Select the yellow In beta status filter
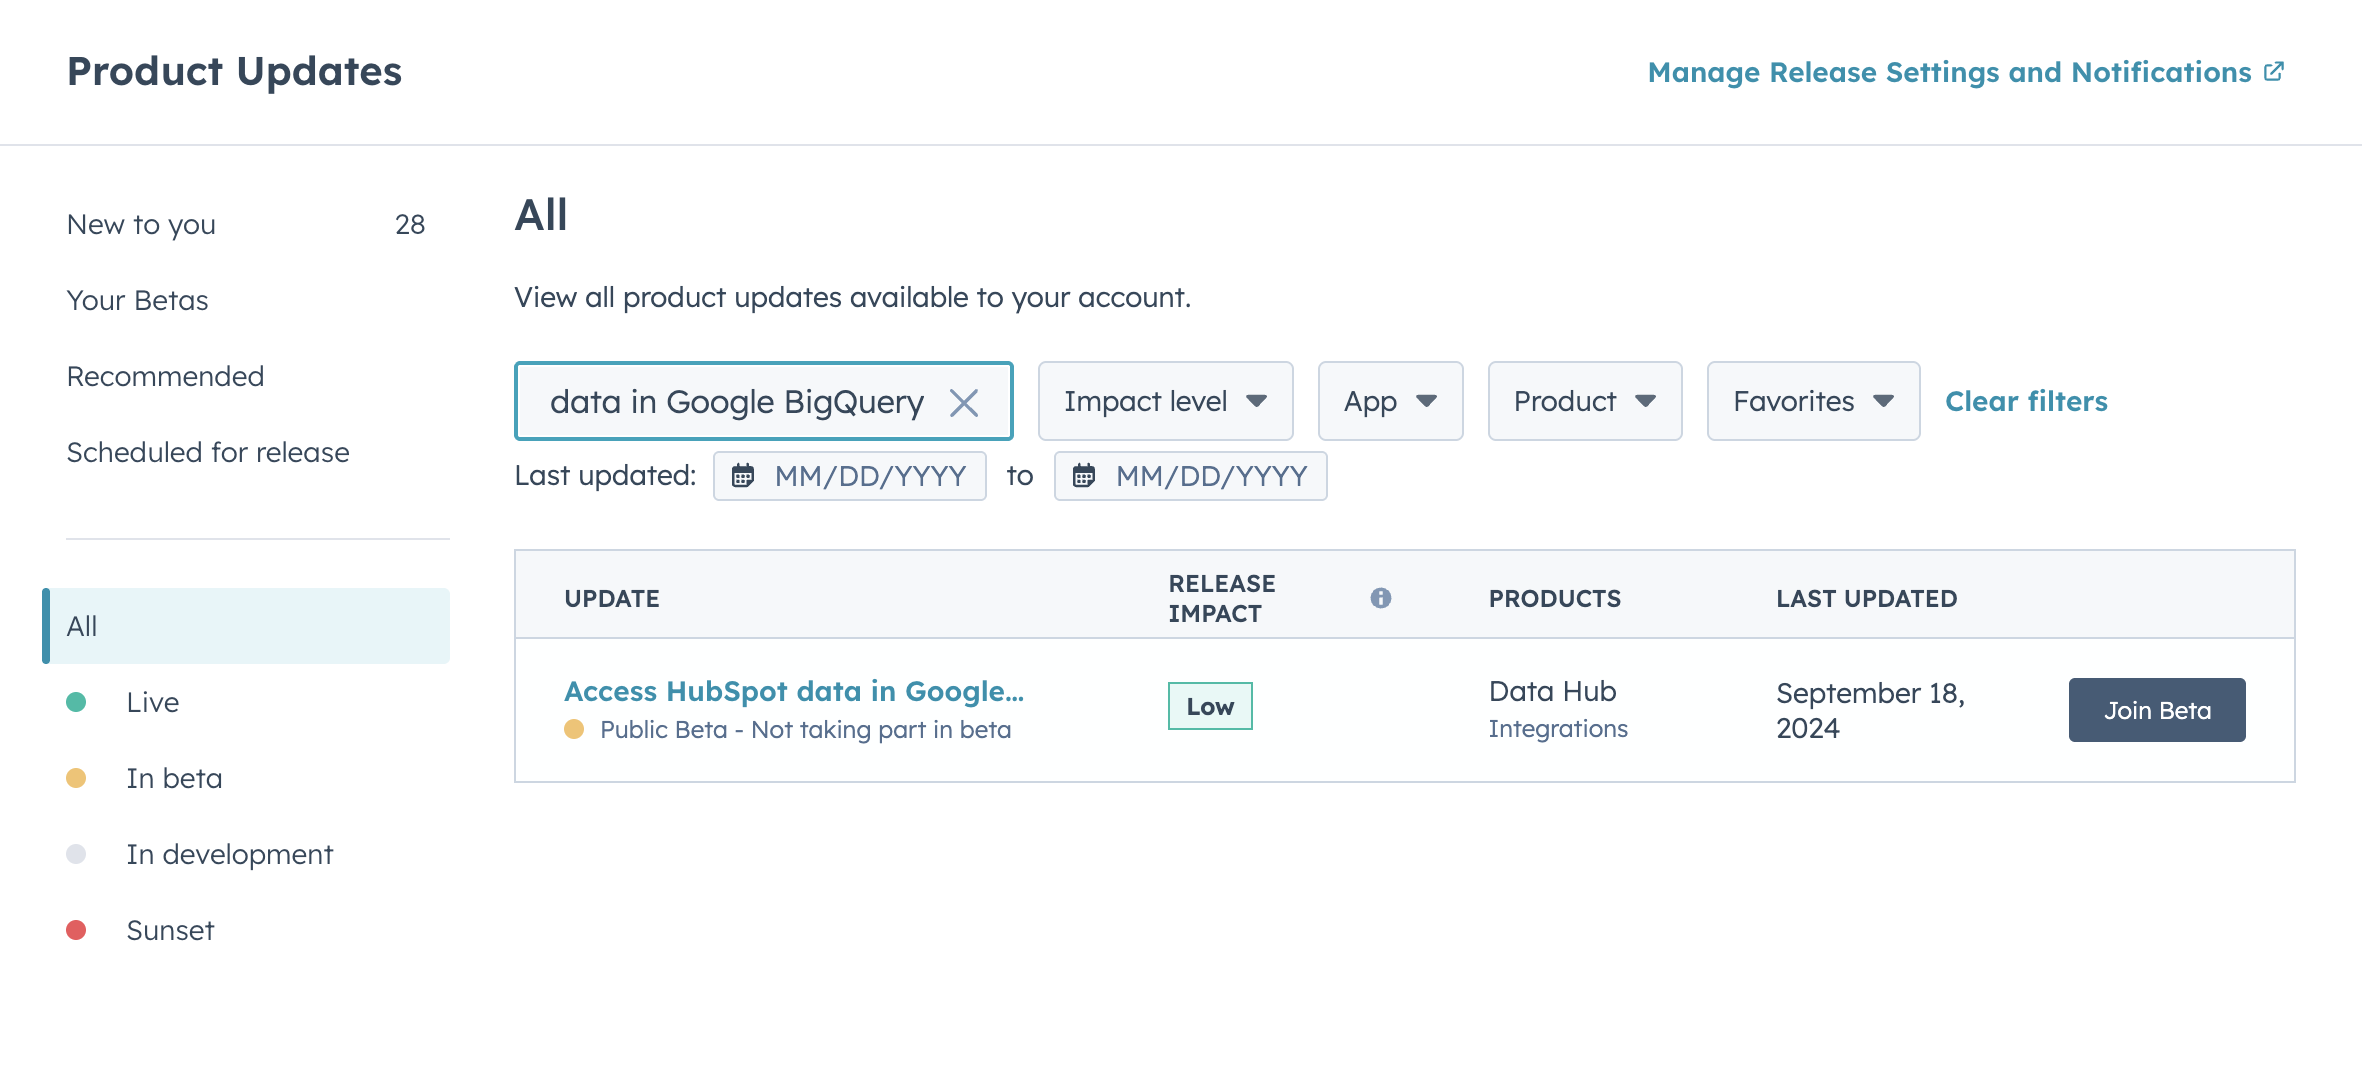 click(174, 778)
